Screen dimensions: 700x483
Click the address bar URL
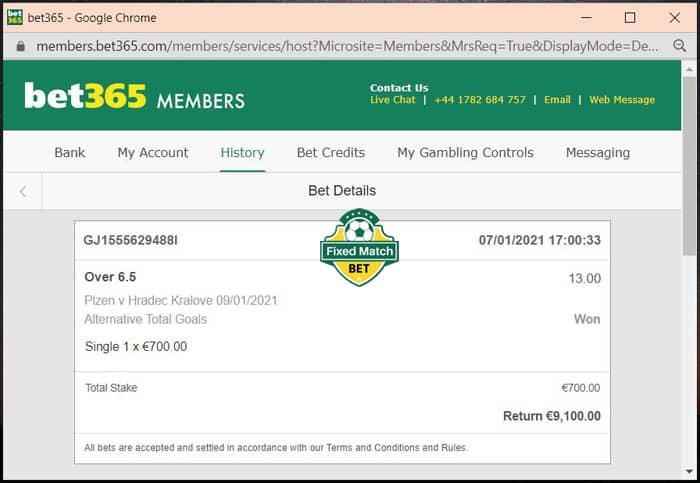tap(347, 46)
